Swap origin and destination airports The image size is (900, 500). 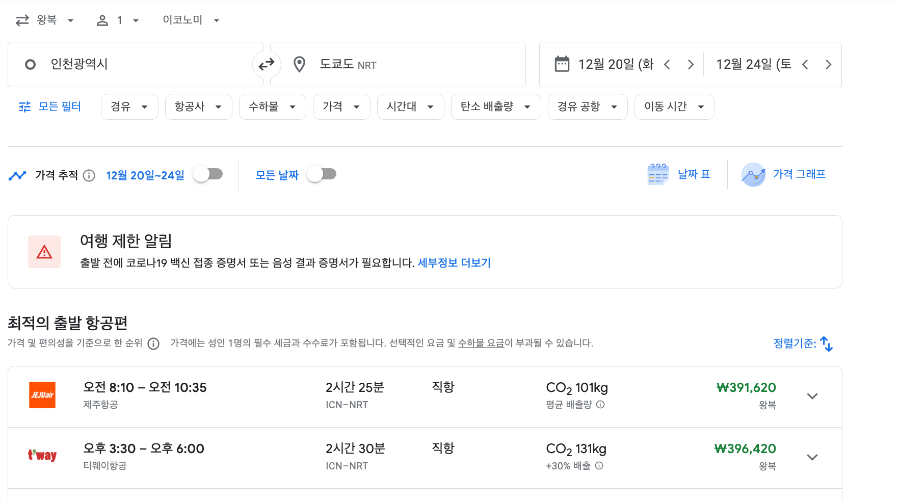pos(266,64)
